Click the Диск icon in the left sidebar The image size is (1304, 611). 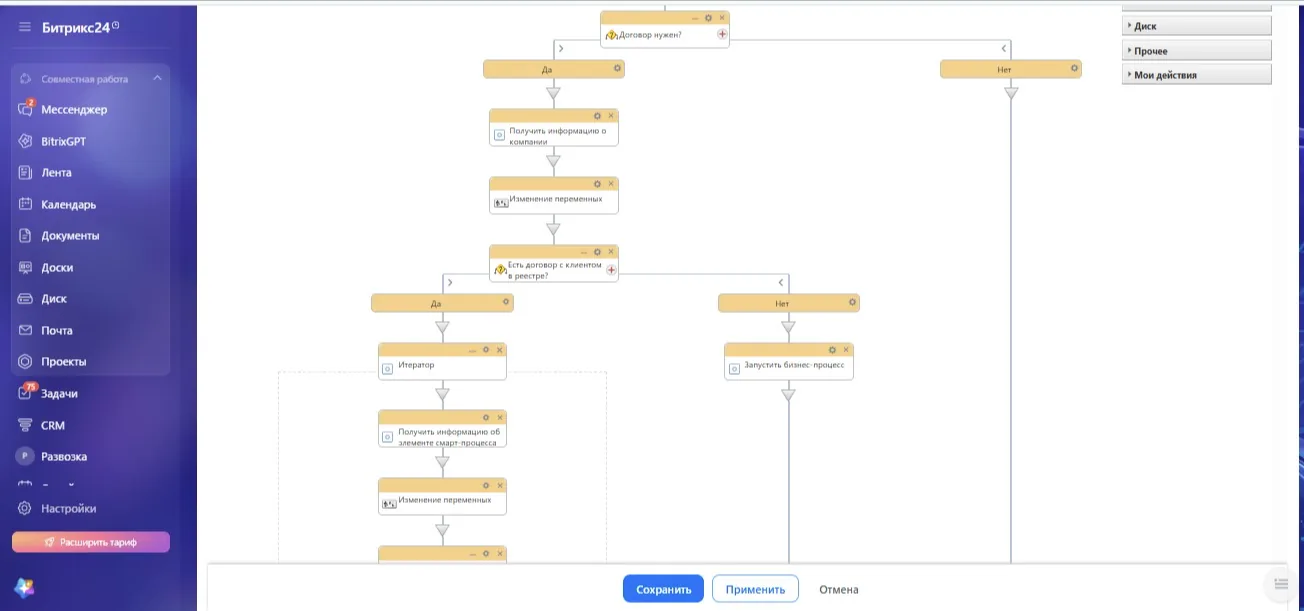tap(26, 298)
